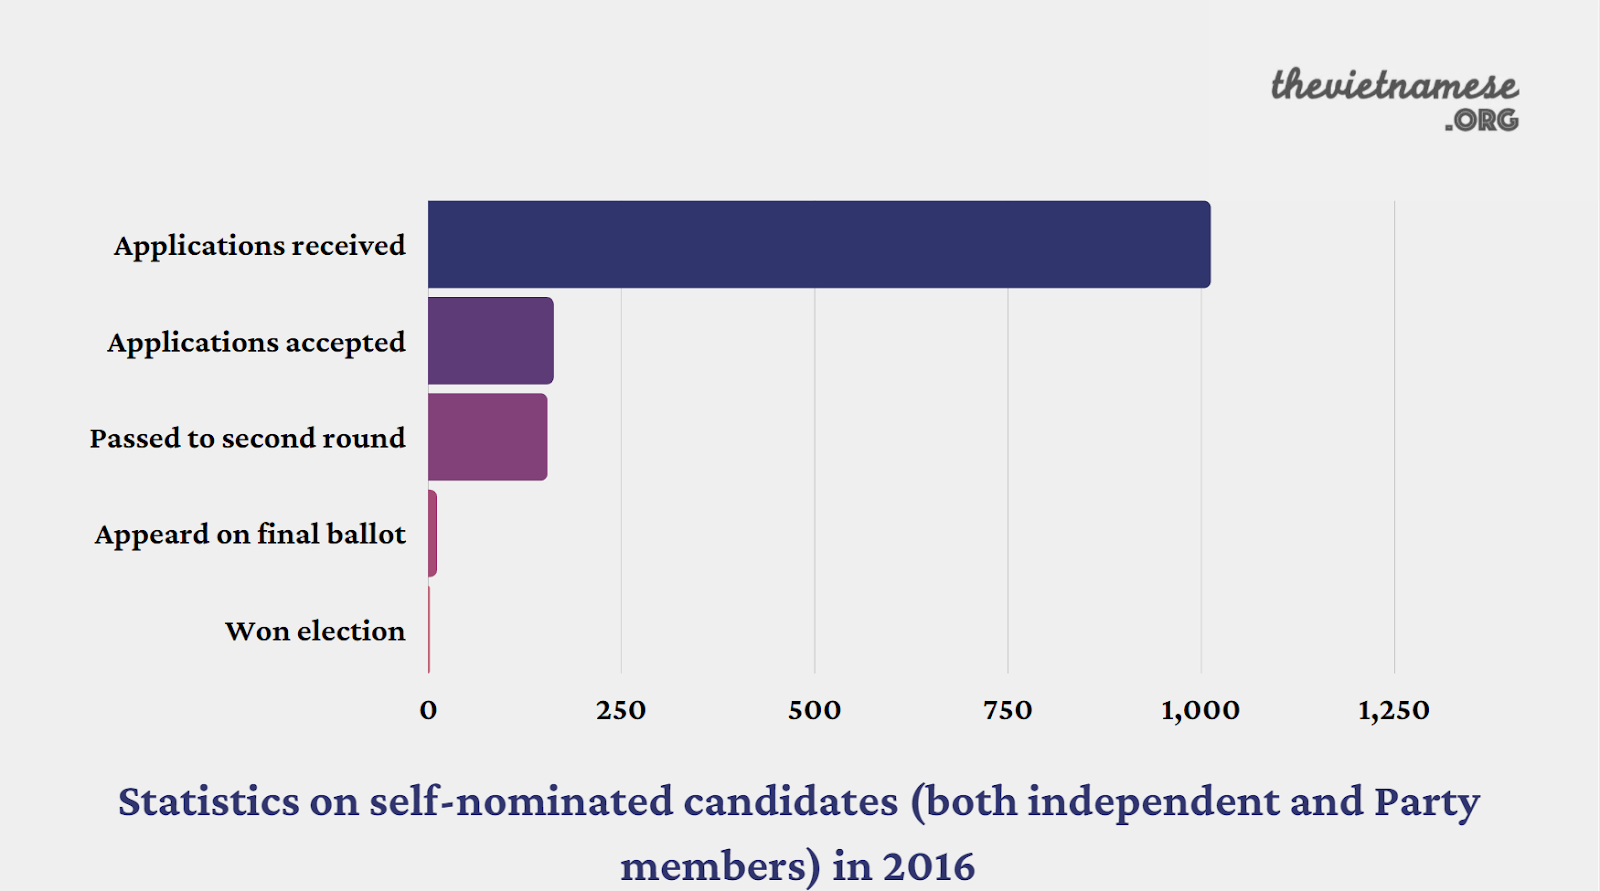The image size is (1600, 891).
Task: Select the "Appeard on final ballot" label
Action: click(250, 534)
